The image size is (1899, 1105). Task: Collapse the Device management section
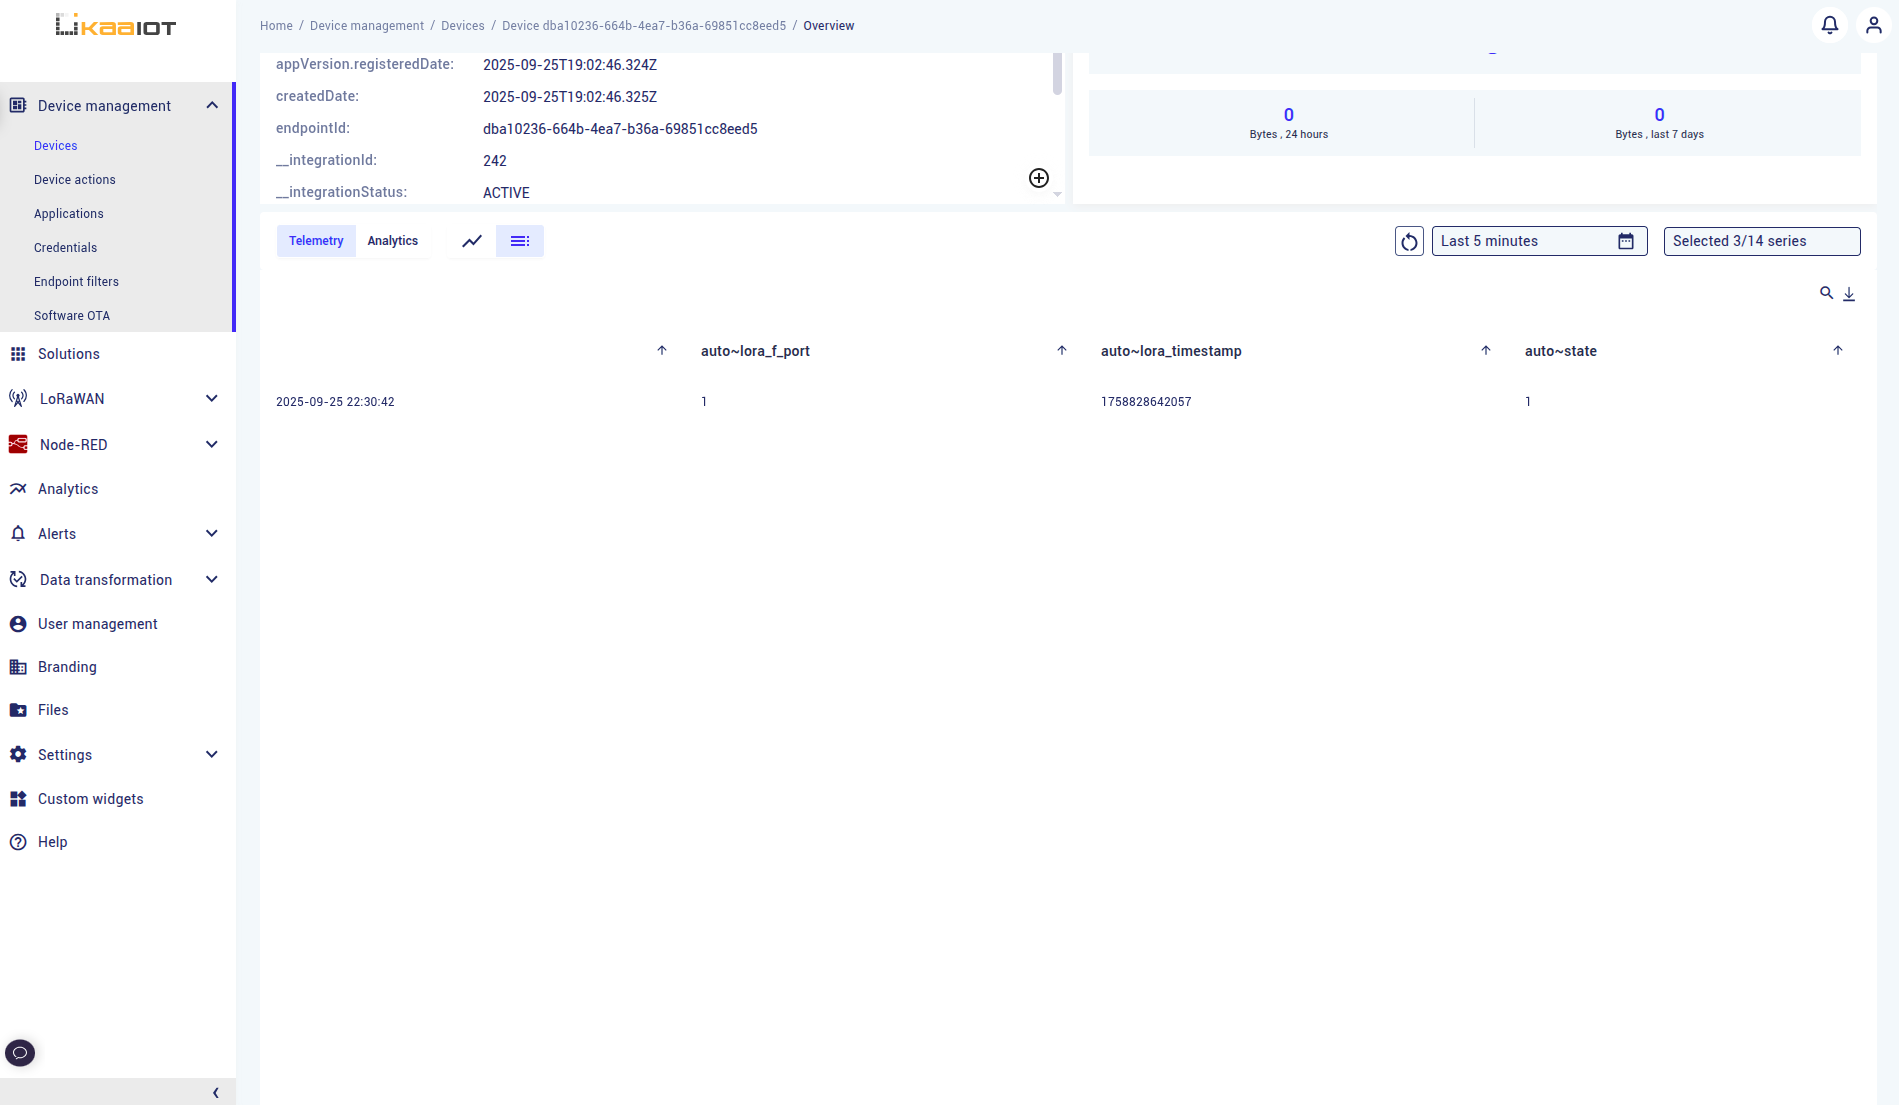click(211, 106)
